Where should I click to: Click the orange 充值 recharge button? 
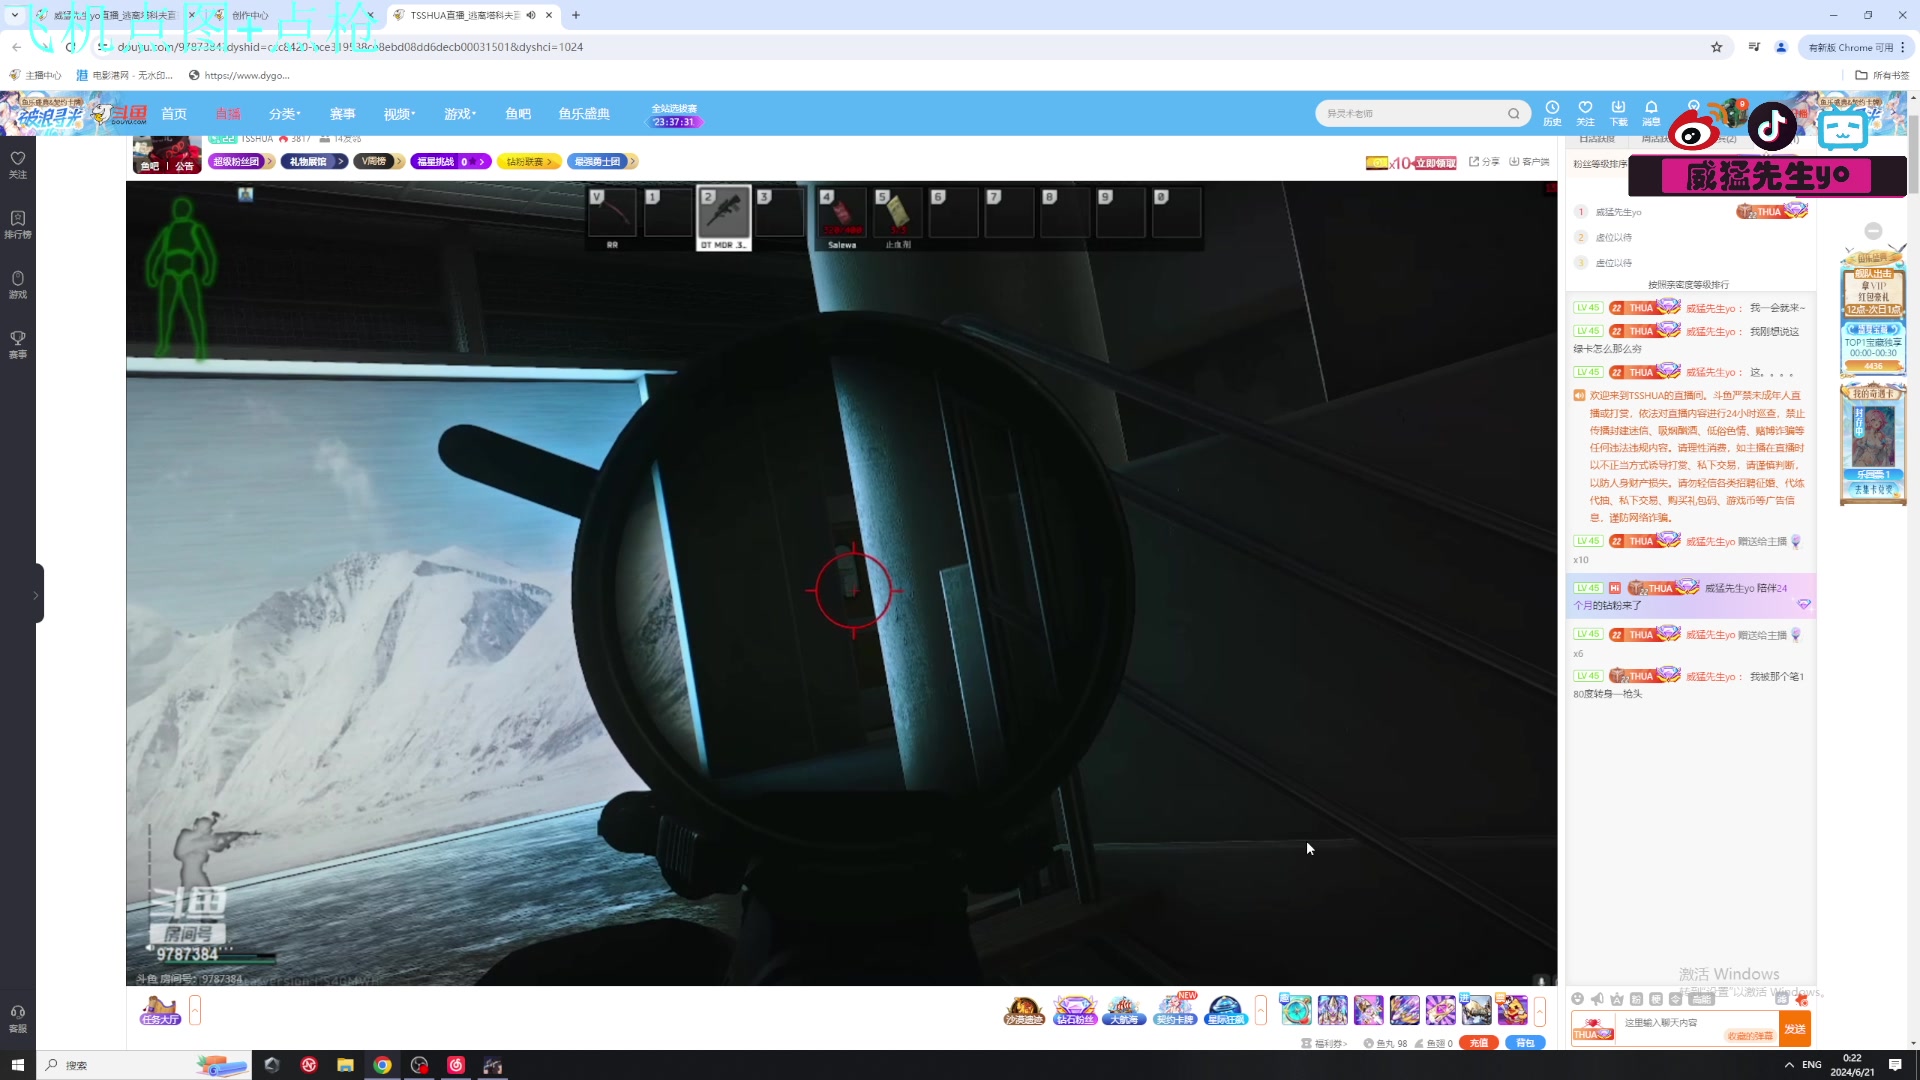(1479, 1043)
